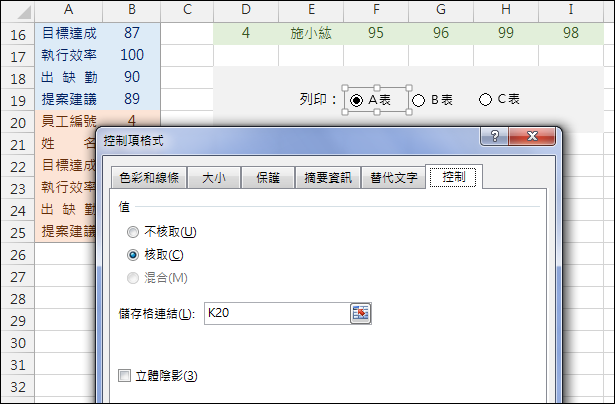Image resolution: width=615 pixels, height=404 pixels.
Task: Click the select-all corner of the worksheet
Action: pos(18,12)
